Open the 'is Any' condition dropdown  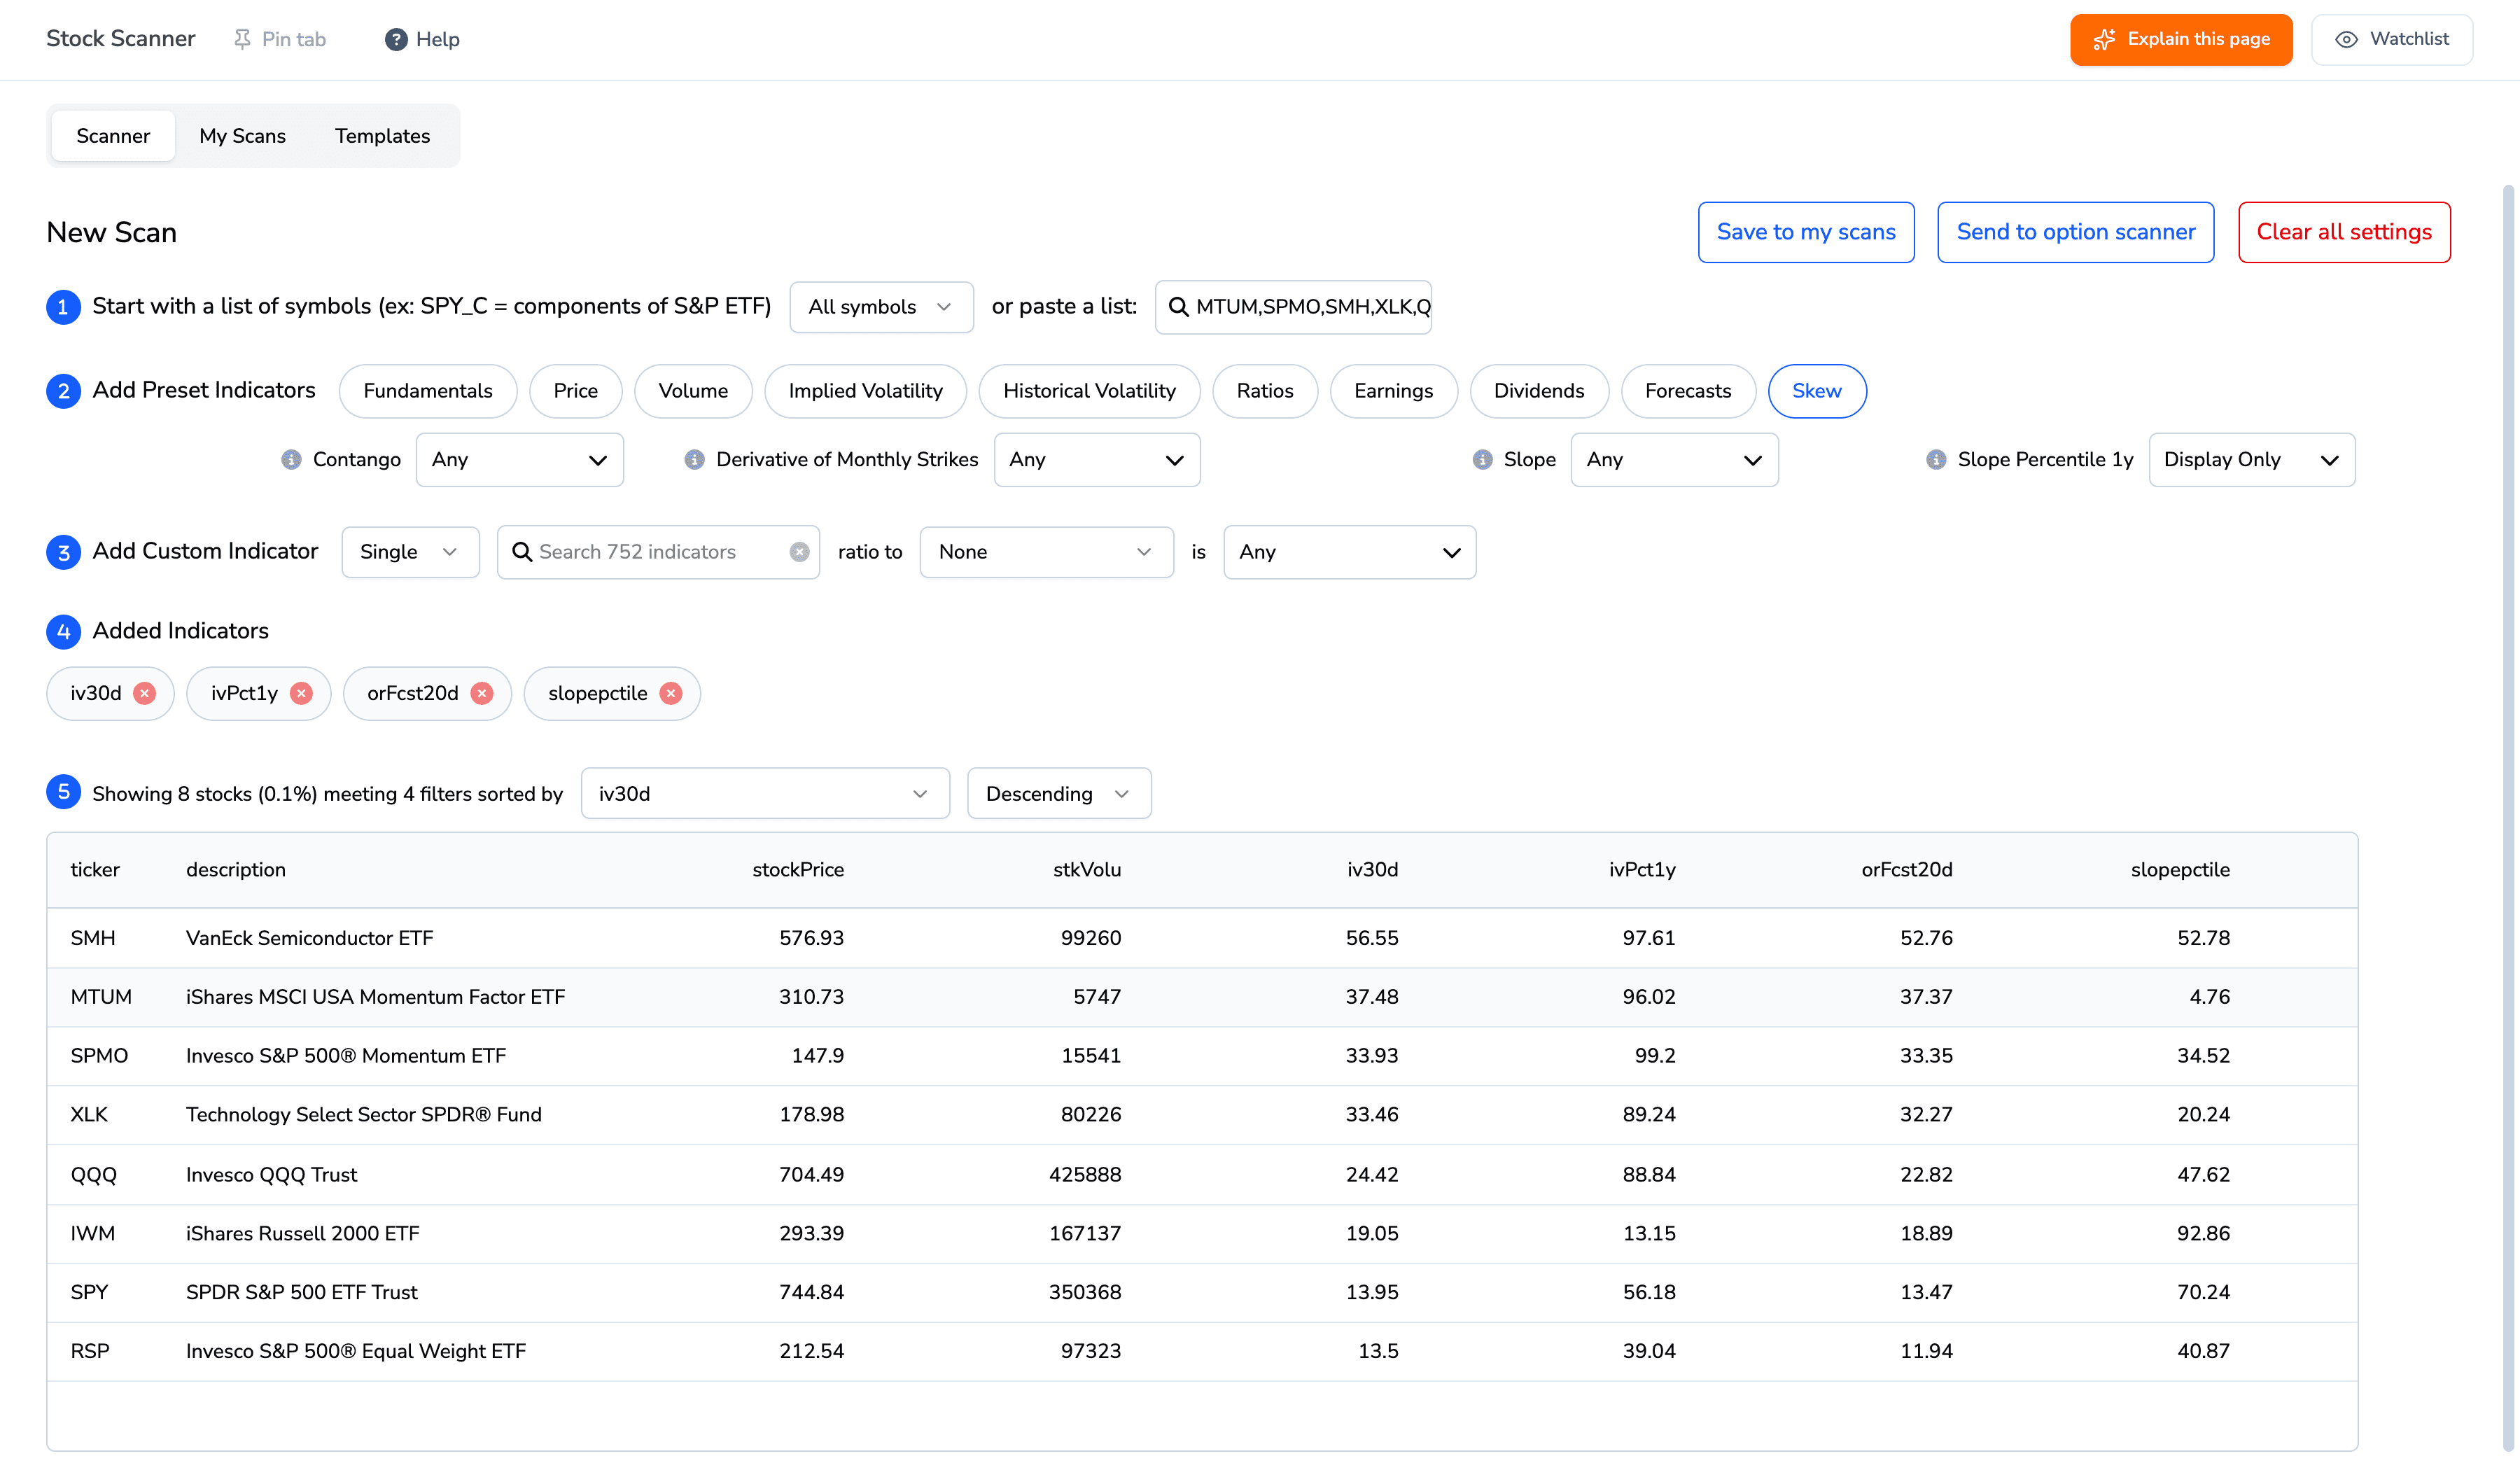tap(1349, 552)
